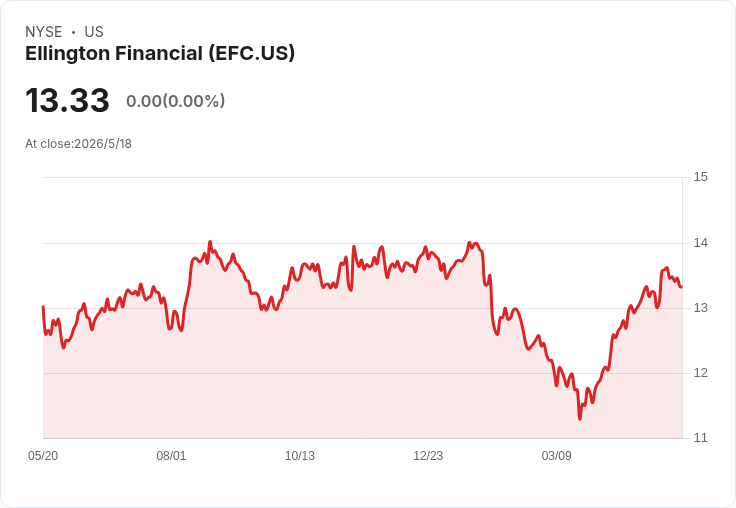Click the 12 price axis label

[x=700, y=373]
